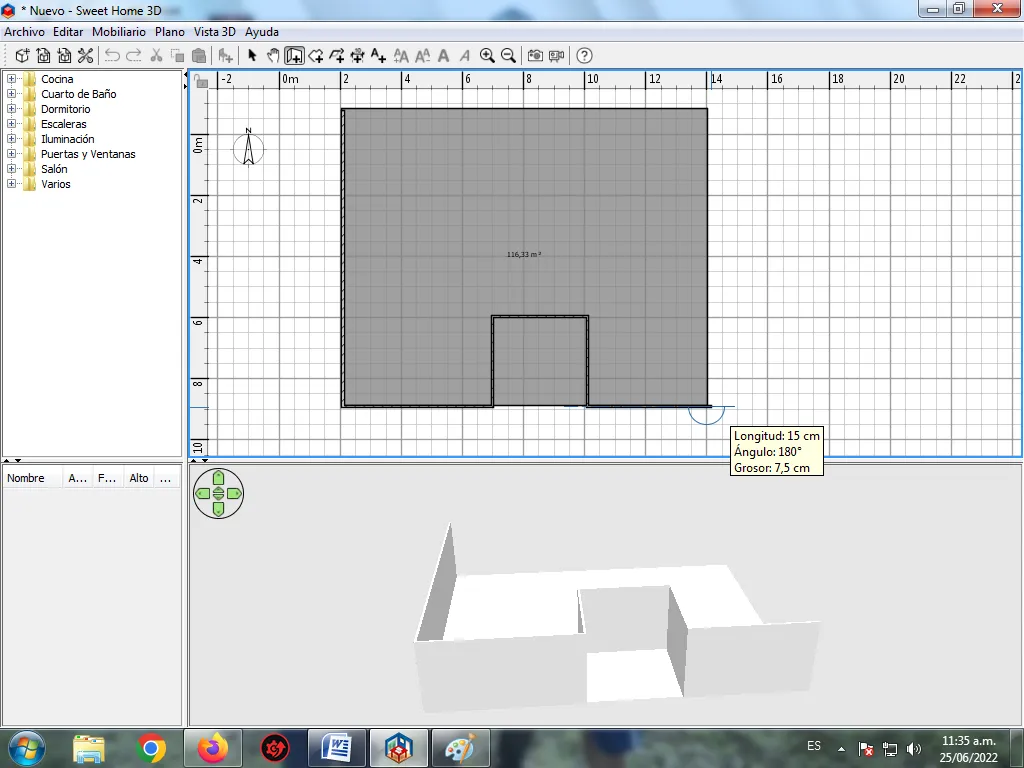Expand the Varios category
This screenshot has width=1024, height=768.
pyautogui.click(x=11, y=184)
